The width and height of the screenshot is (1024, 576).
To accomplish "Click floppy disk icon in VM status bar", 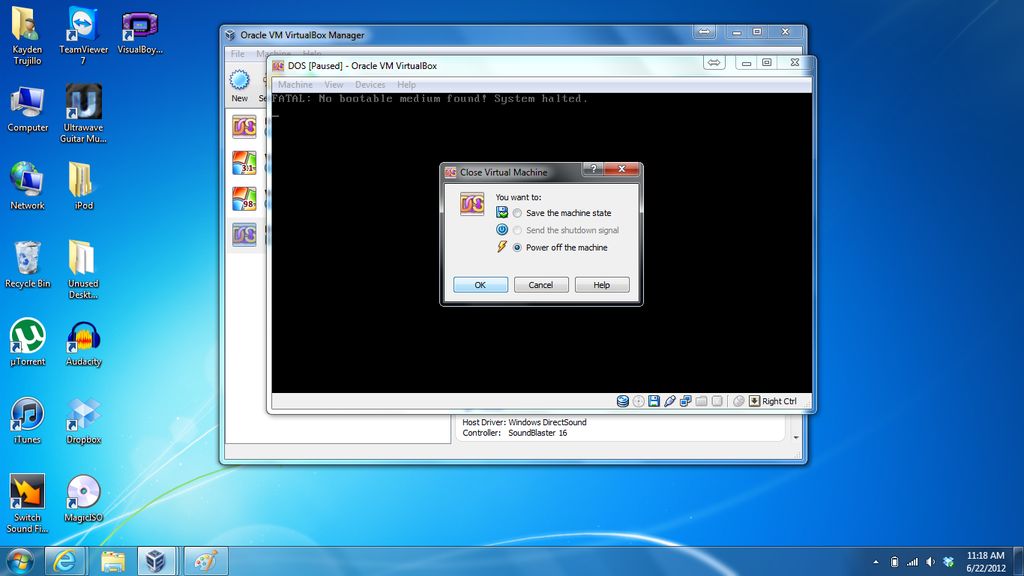I will (654, 401).
